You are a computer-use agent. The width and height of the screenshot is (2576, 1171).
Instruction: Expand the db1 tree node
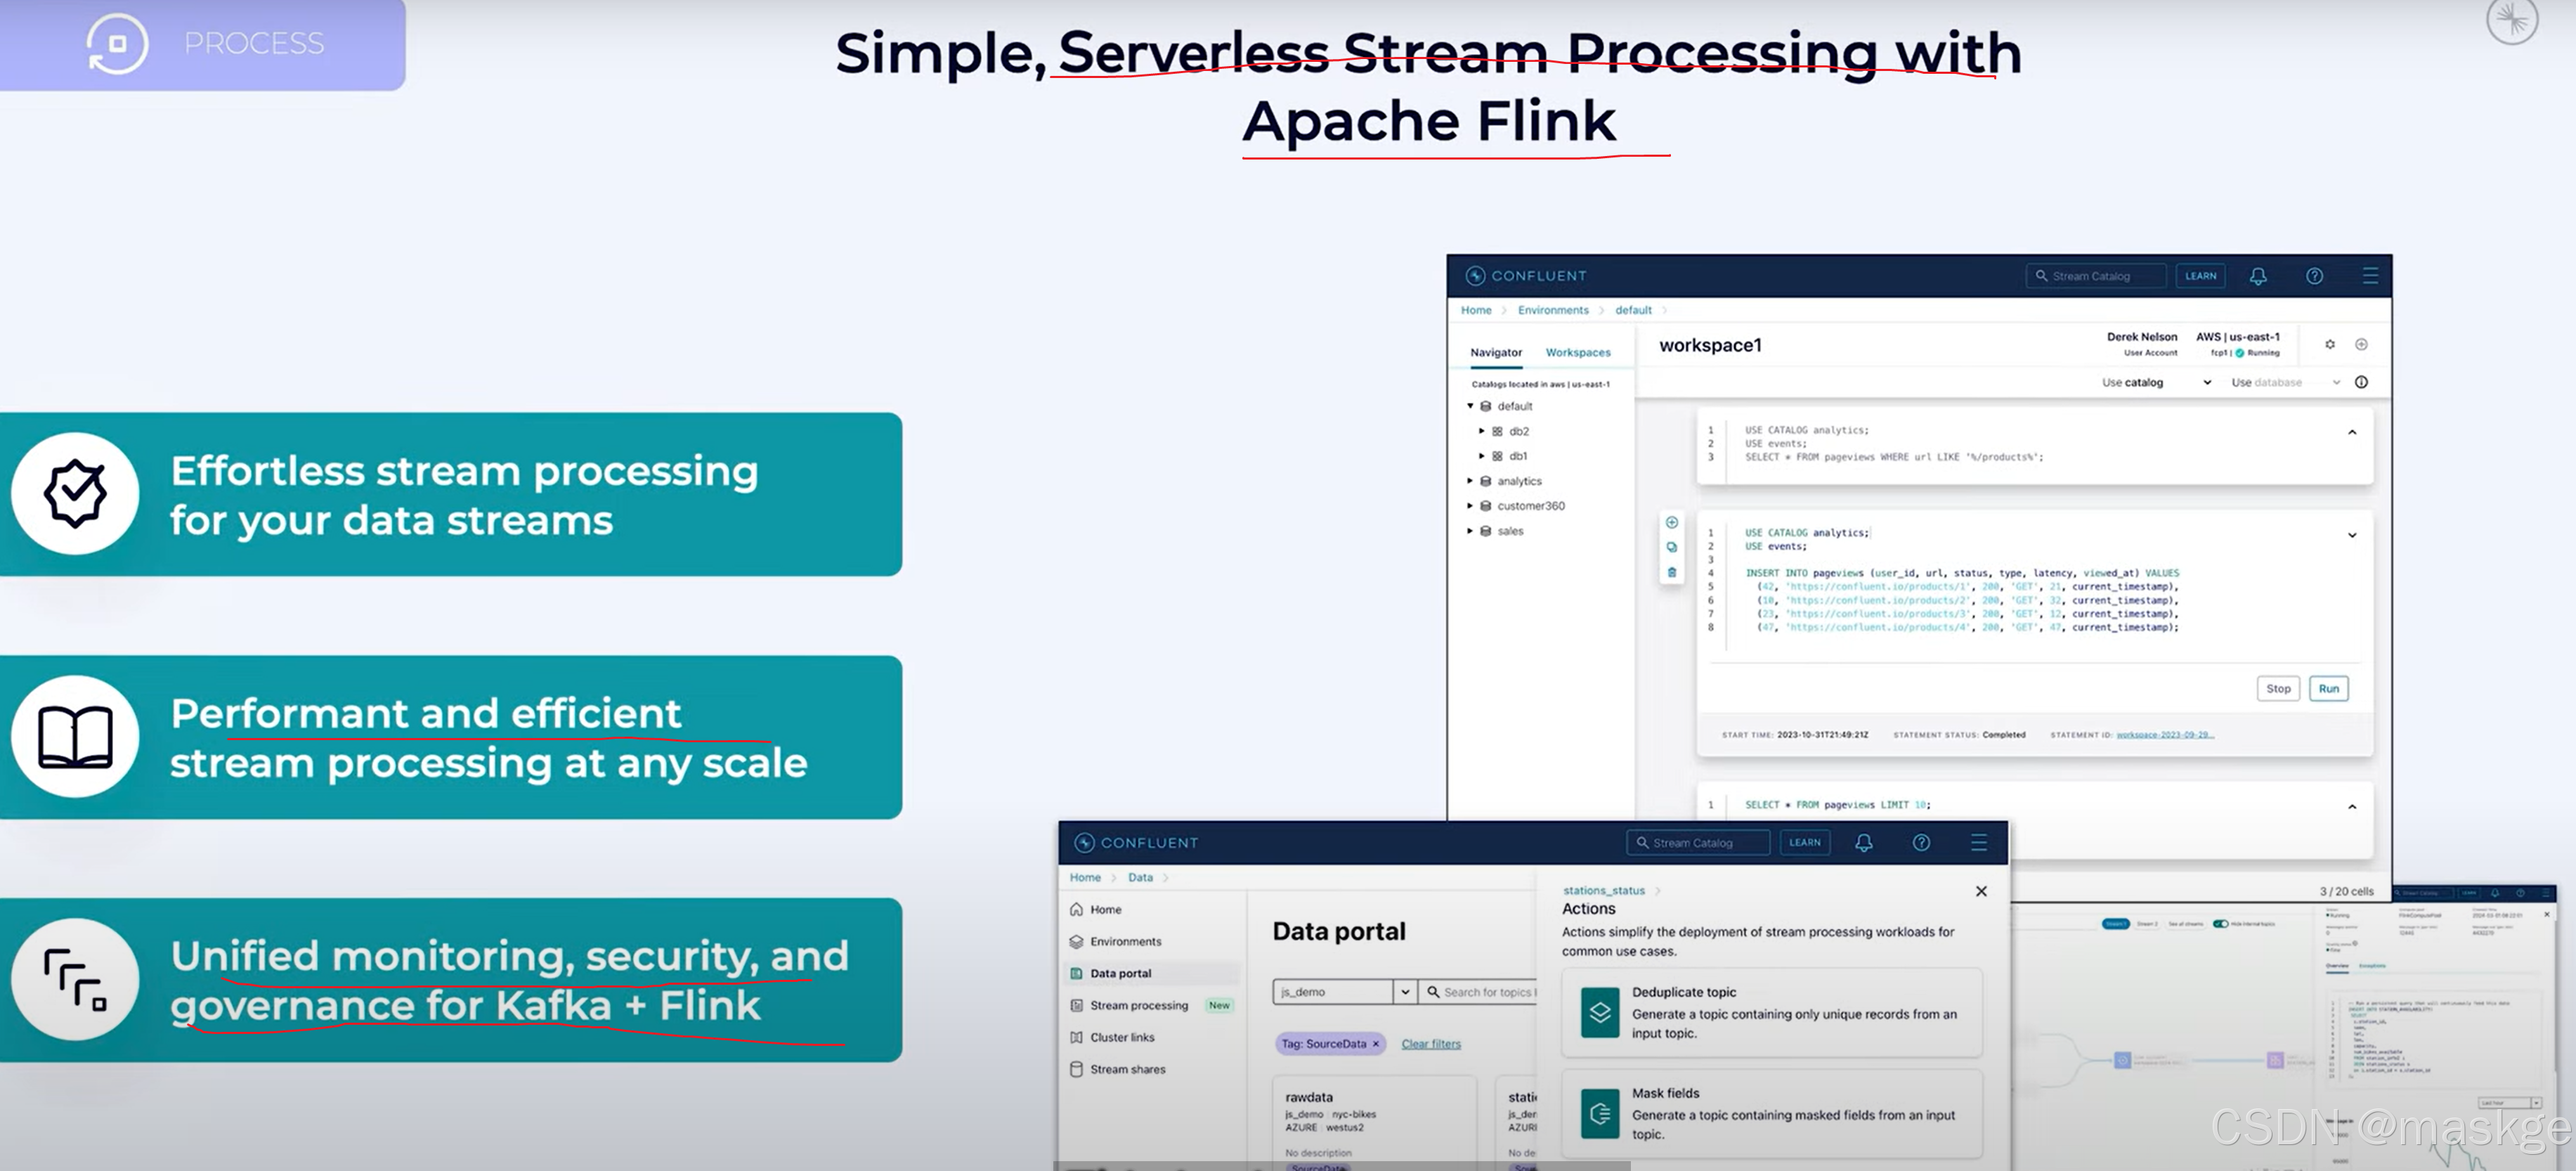[x=1482, y=456]
